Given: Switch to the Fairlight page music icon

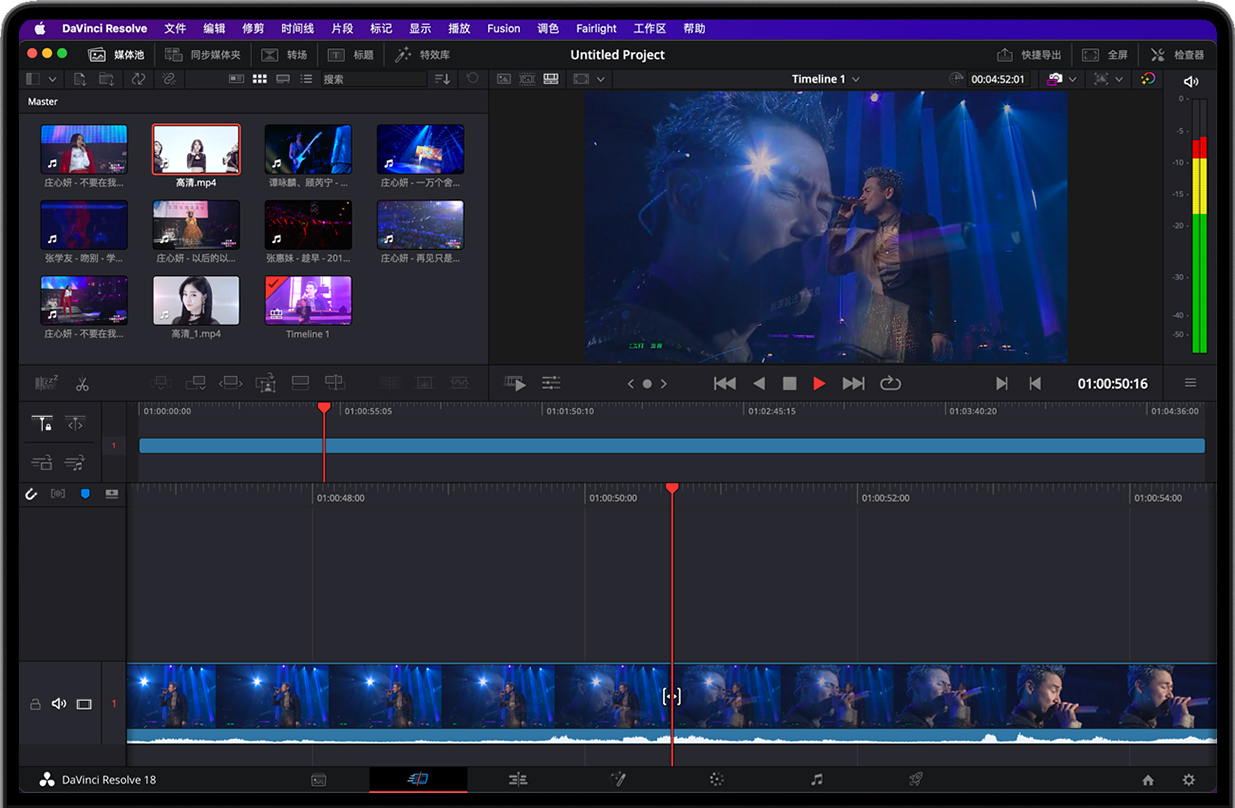Looking at the screenshot, I should [817, 779].
